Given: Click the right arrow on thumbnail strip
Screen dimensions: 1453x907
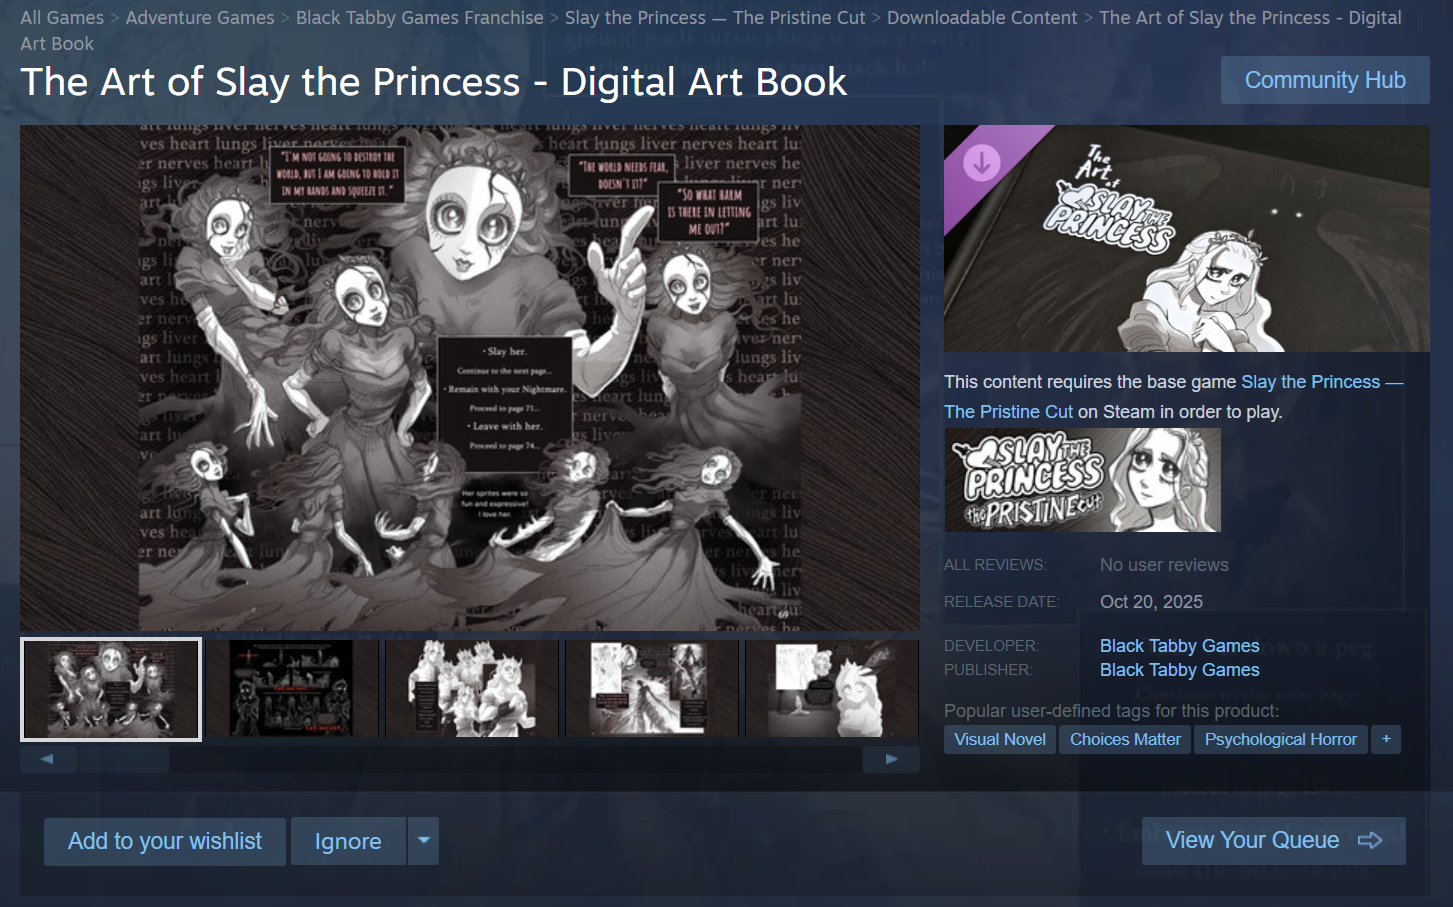Looking at the screenshot, I should click(891, 759).
